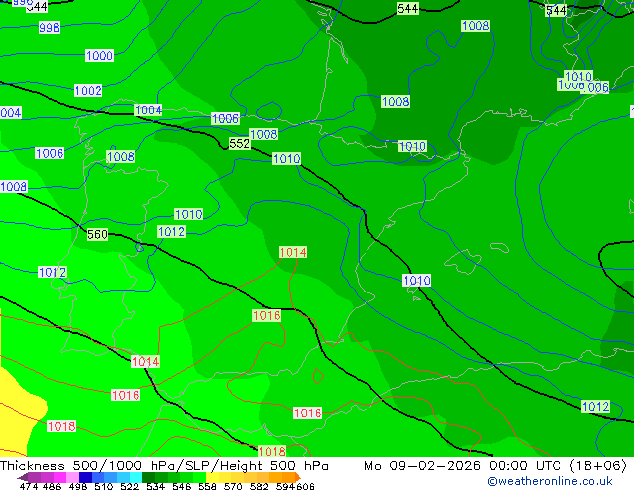The height and width of the screenshot is (490, 634).
Task: Click the yellow legend swatch after 558
Action: (212, 477)
